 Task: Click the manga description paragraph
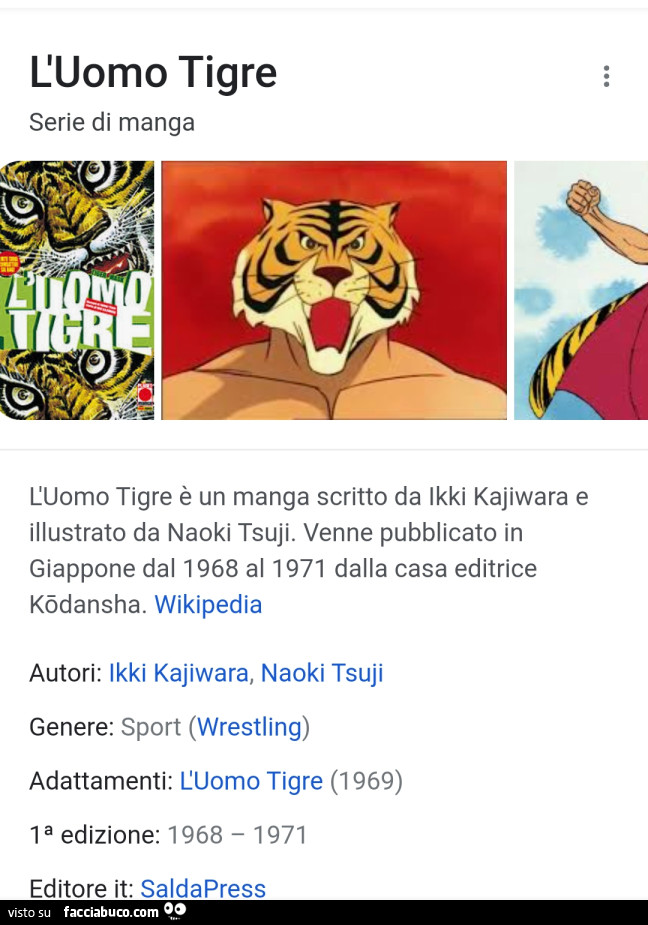click(x=309, y=550)
